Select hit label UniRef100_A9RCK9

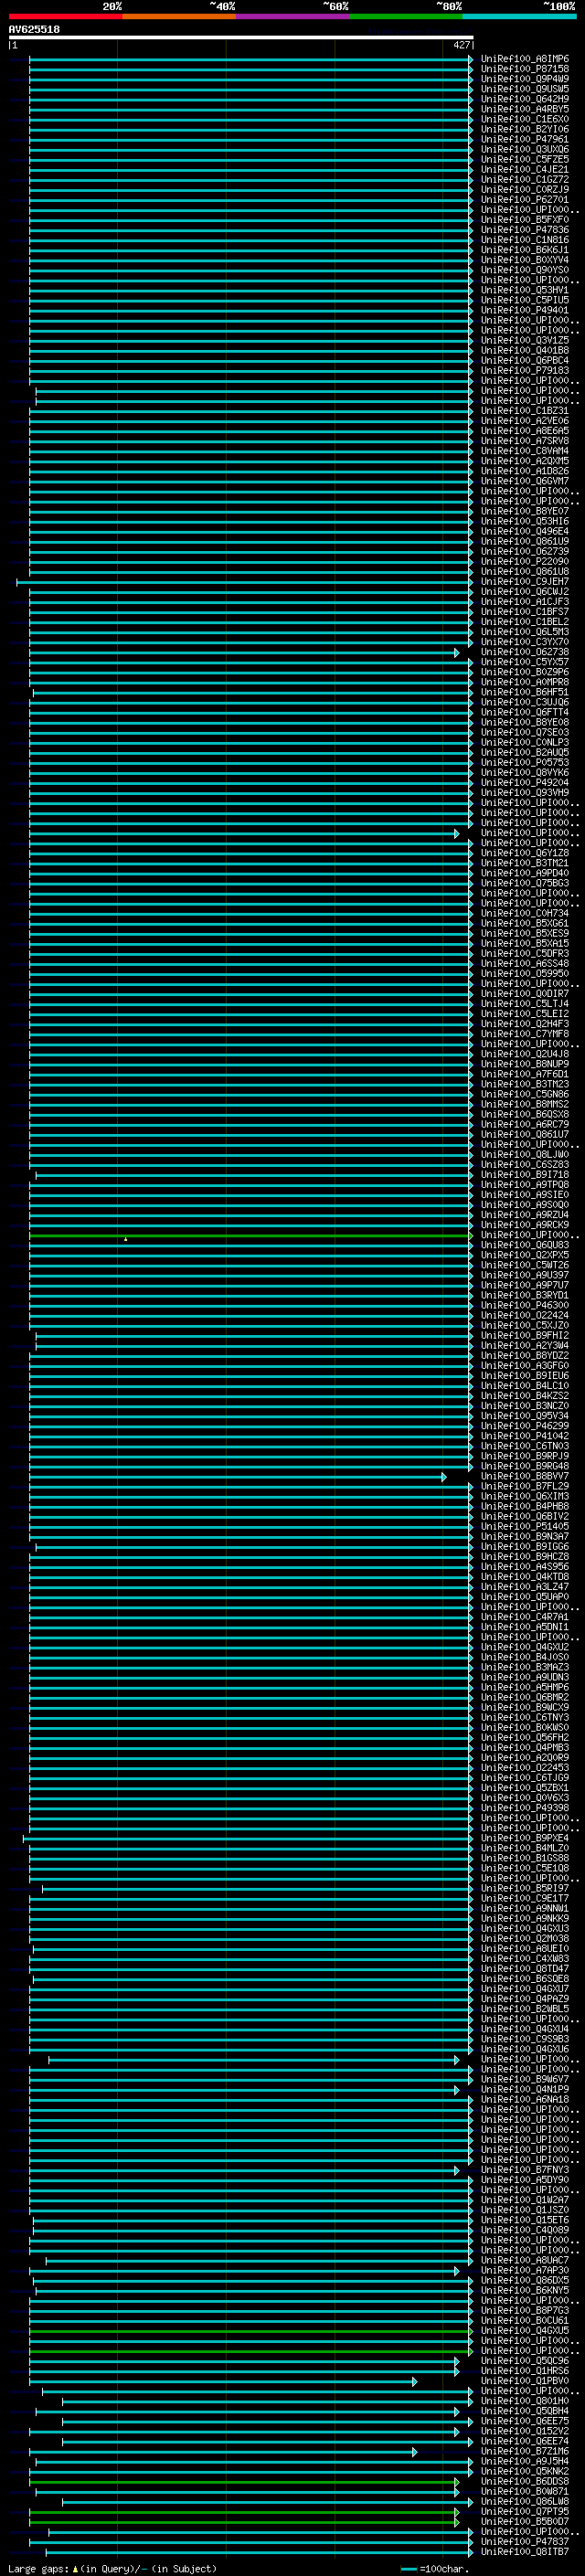(524, 1225)
